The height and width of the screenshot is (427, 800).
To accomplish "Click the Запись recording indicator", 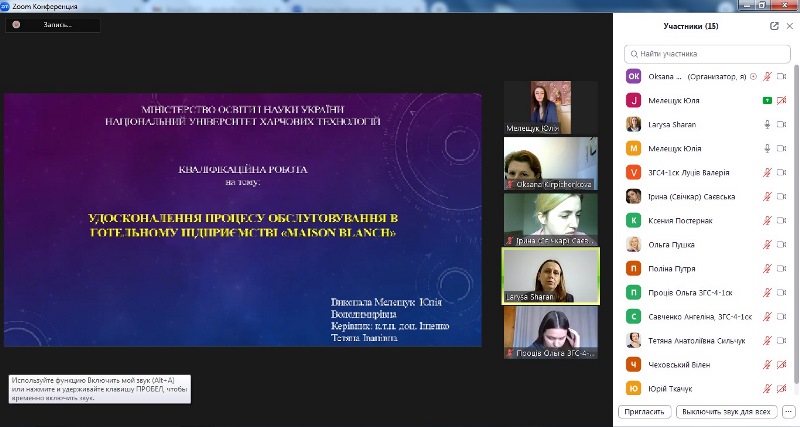I will [x=53, y=24].
